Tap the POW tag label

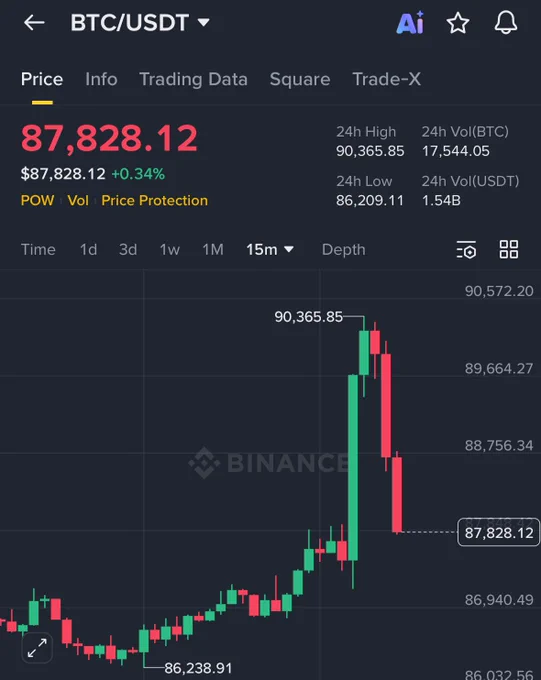[x=37, y=200]
